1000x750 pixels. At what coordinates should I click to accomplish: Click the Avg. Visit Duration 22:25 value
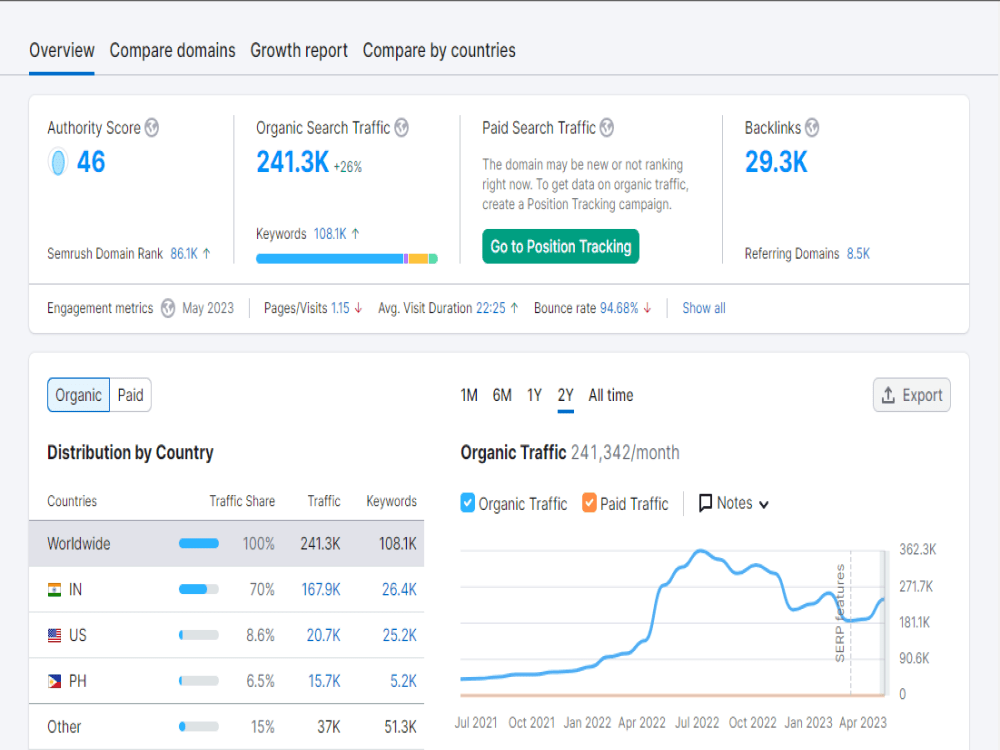pyautogui.click(x=491, y=309)
